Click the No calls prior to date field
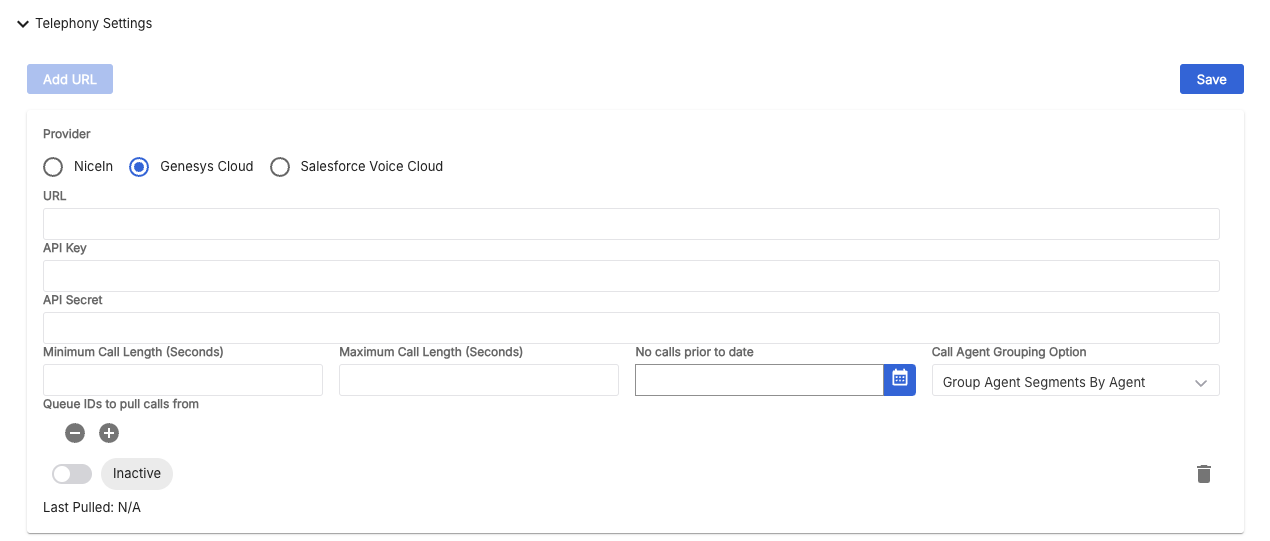The height and width of the screenshot is (541, 1270). [759, 380]
